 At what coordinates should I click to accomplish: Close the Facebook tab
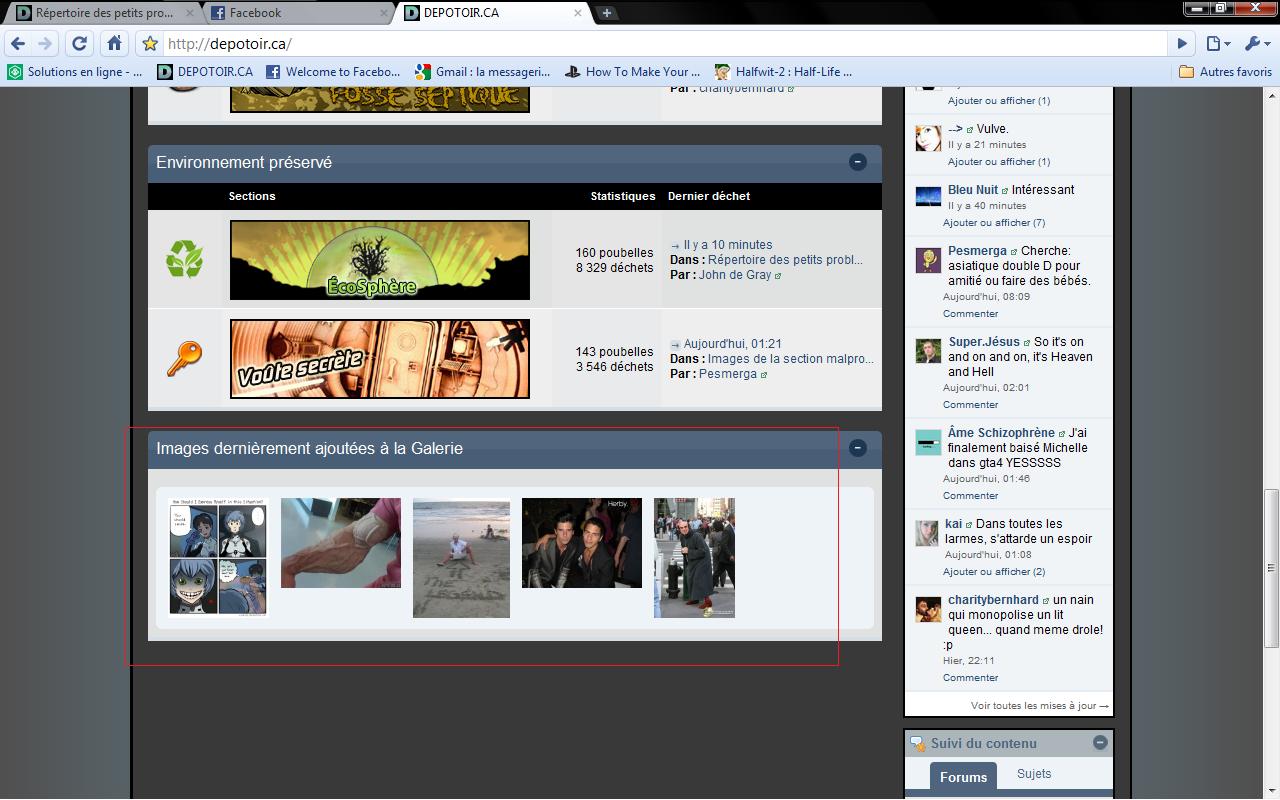pyautogui.click(x=384, y=13)
